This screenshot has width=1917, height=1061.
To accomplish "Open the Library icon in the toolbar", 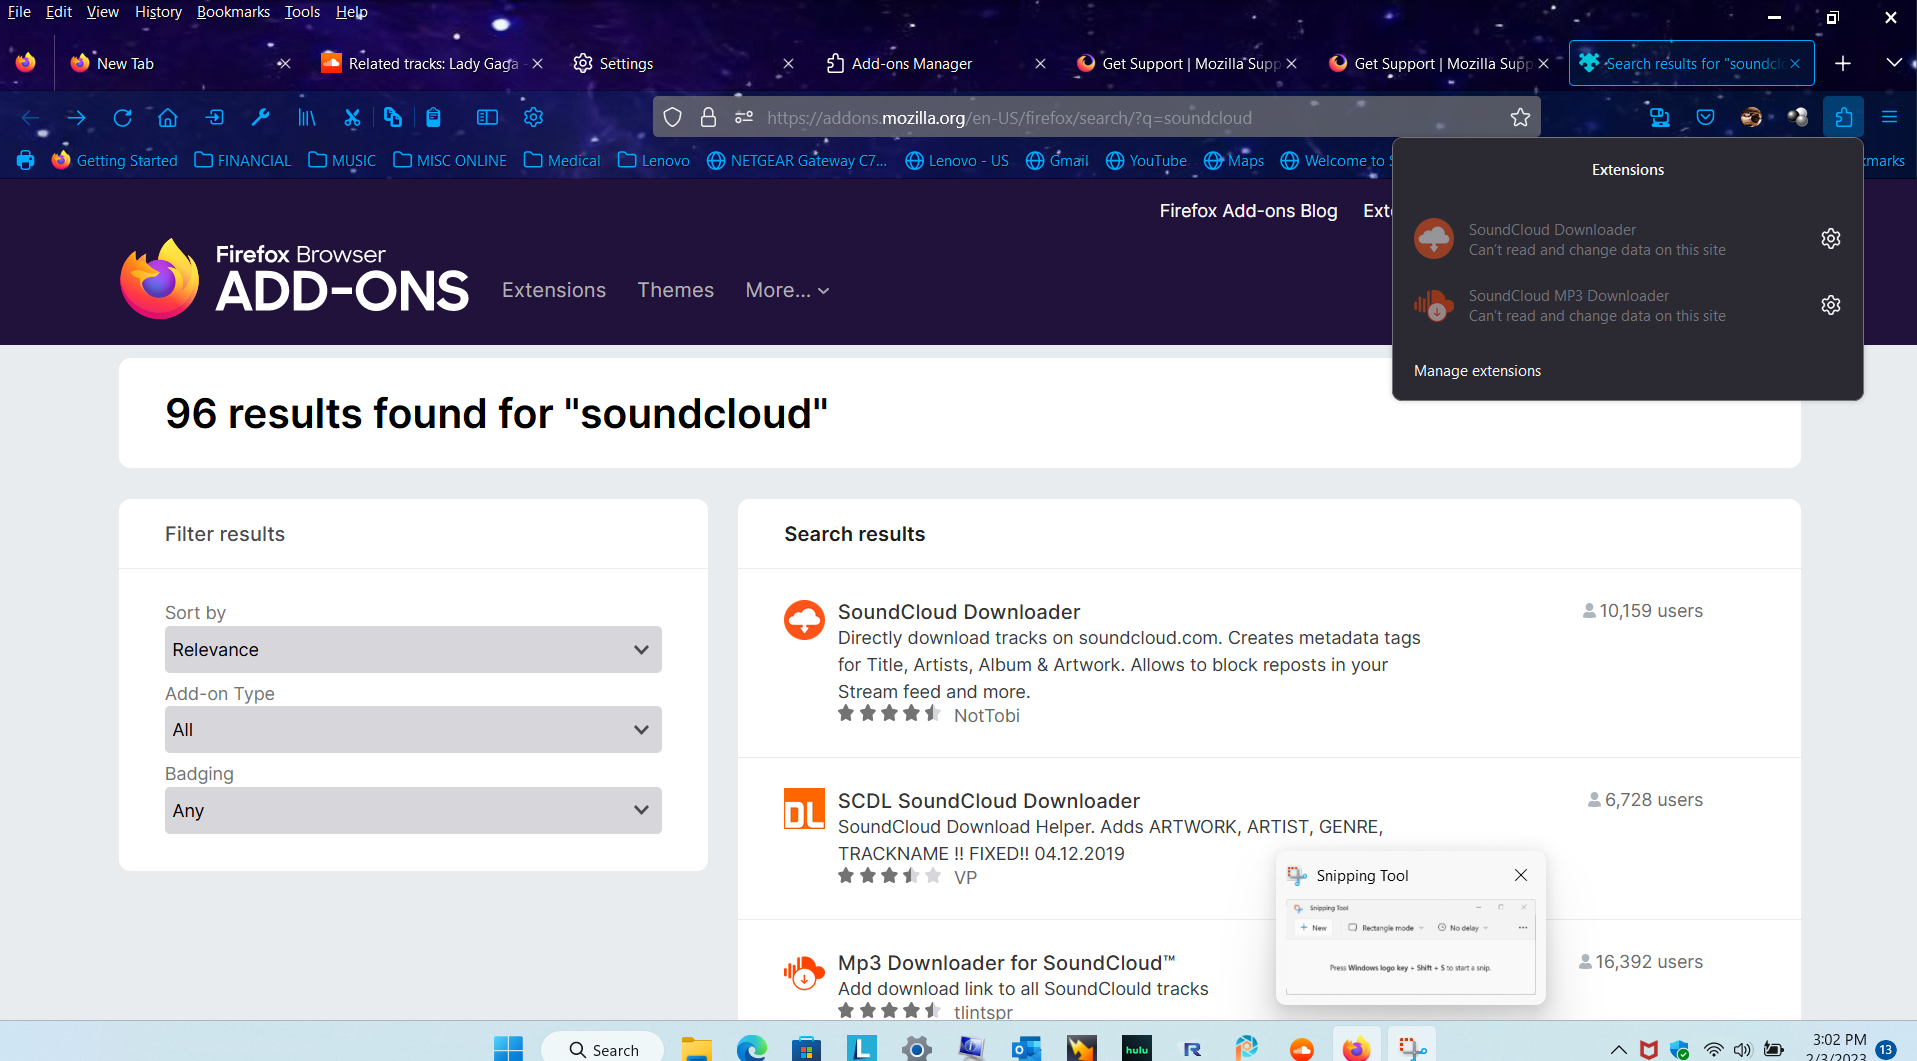I will pyautogui.click(x=306, y=118).
